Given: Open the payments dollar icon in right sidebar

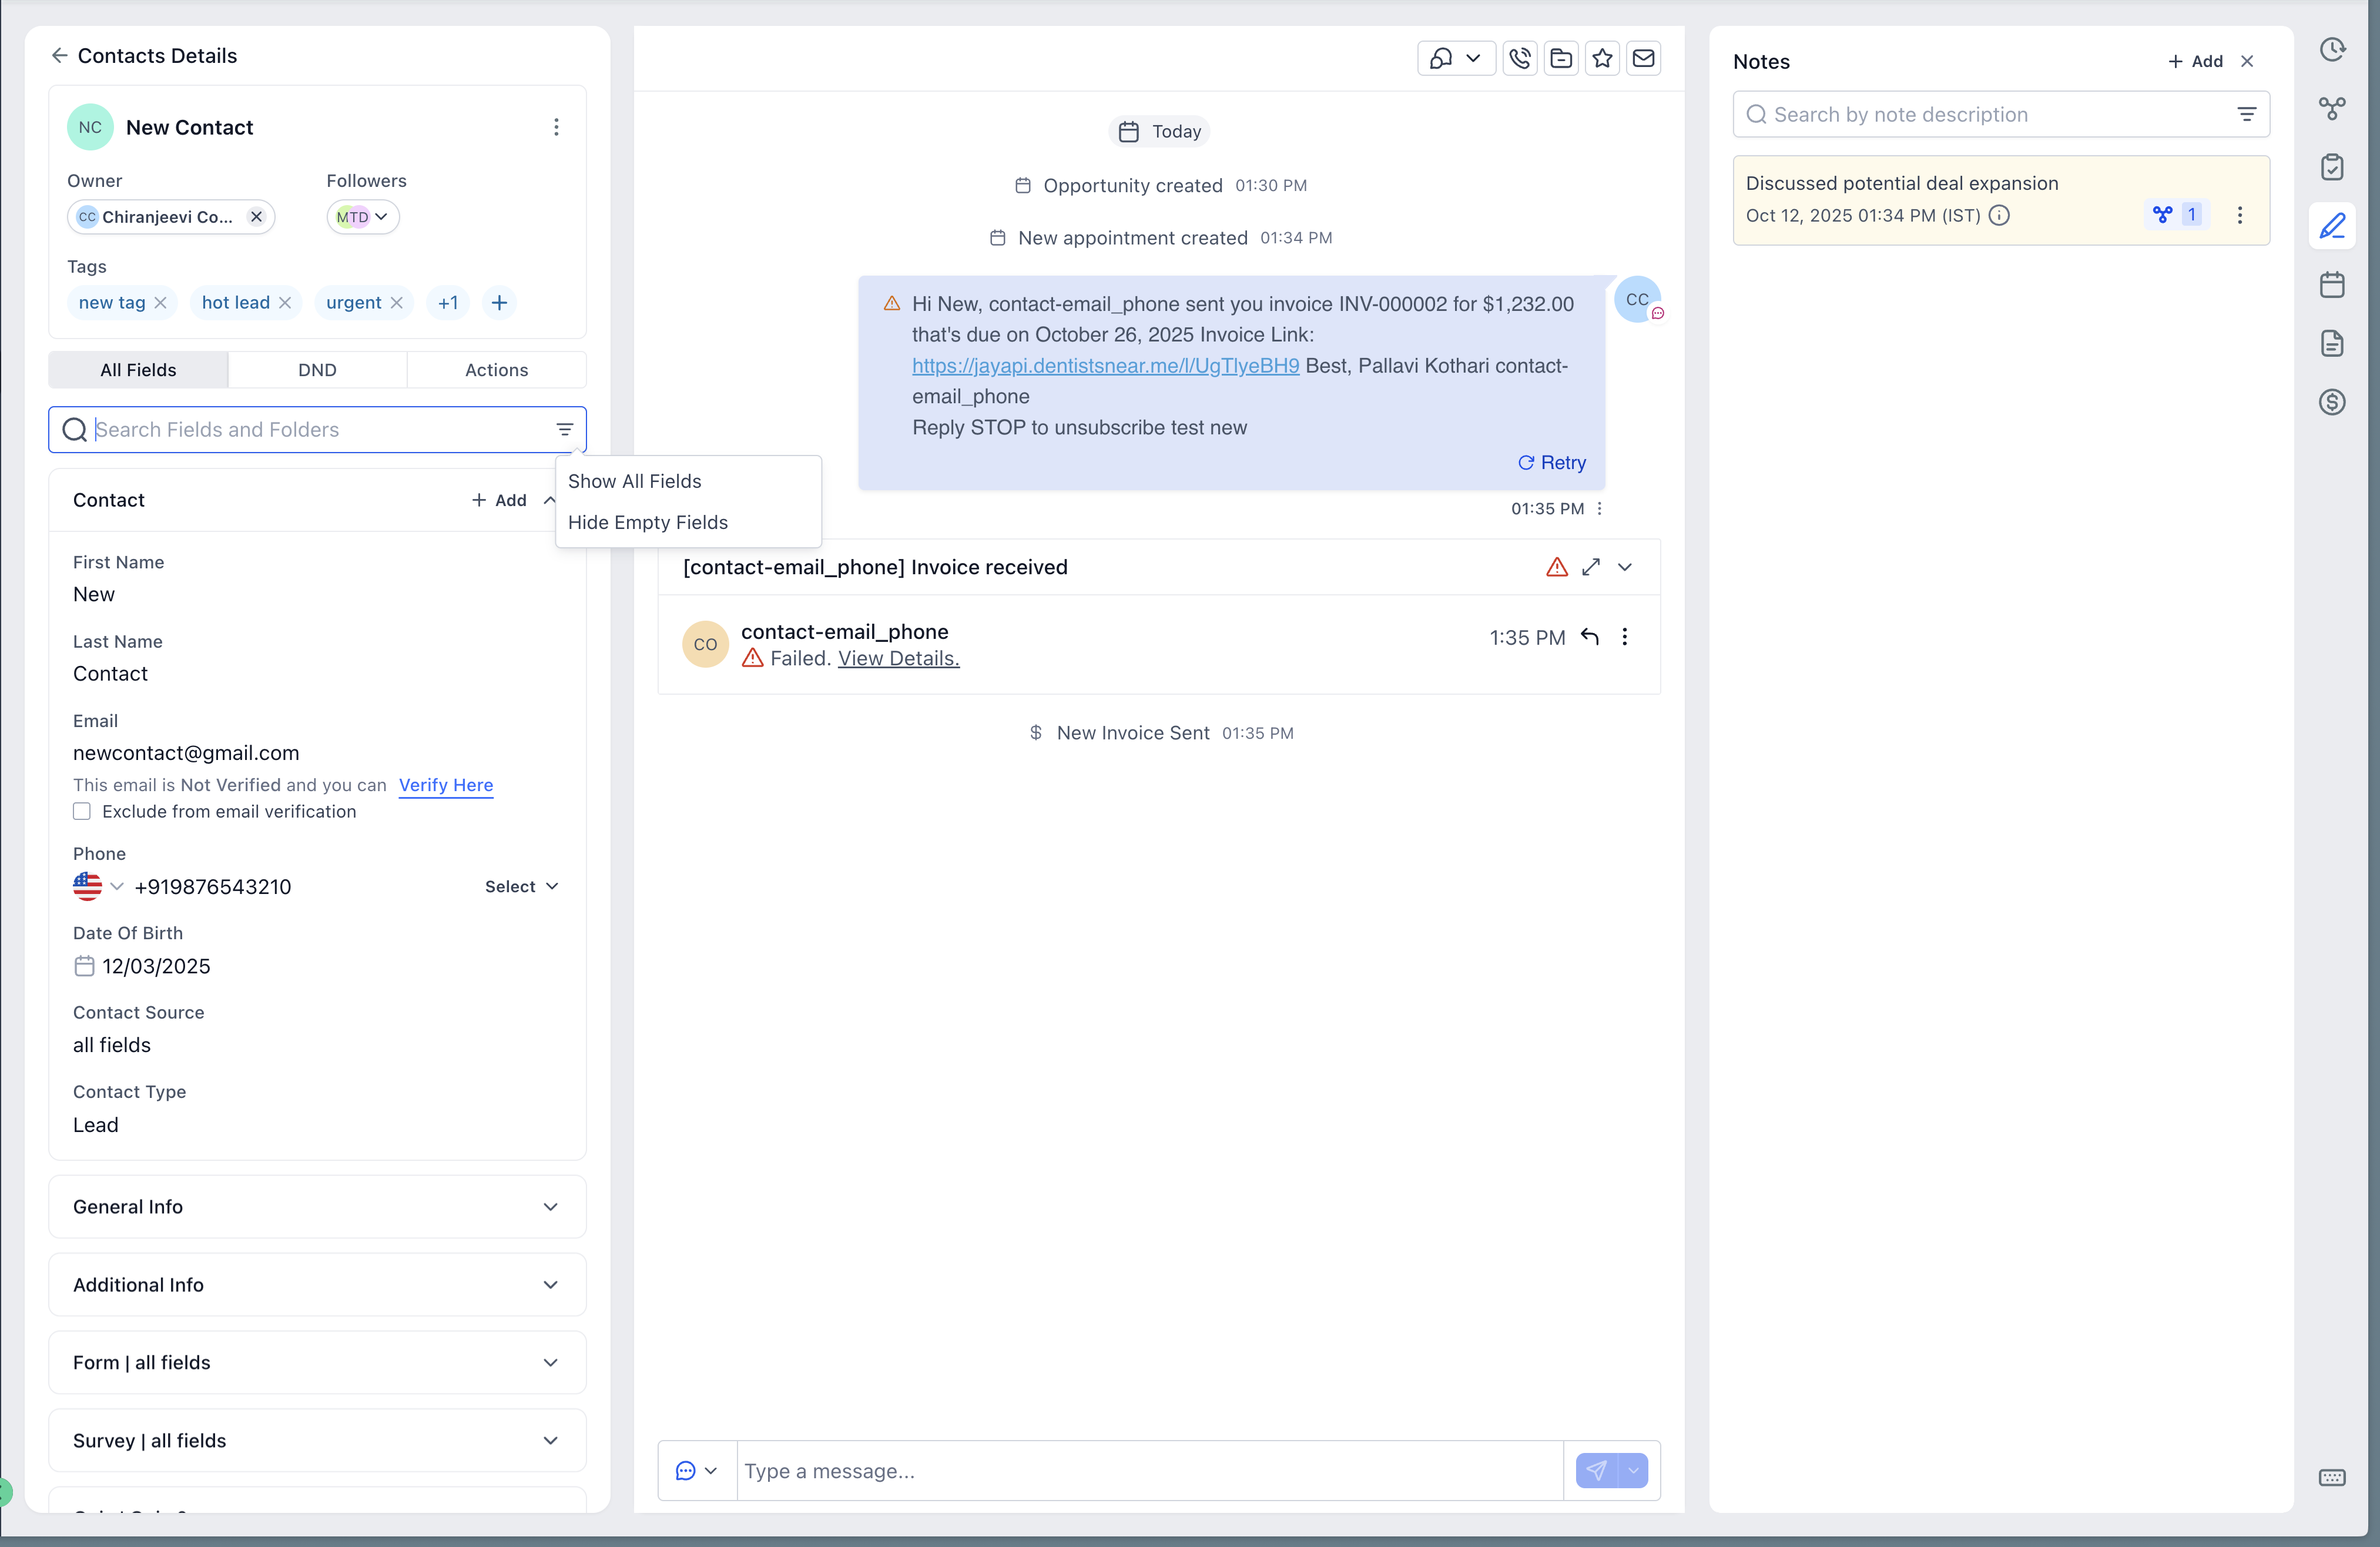Looking at the screenshot, I should point(2331,402).
